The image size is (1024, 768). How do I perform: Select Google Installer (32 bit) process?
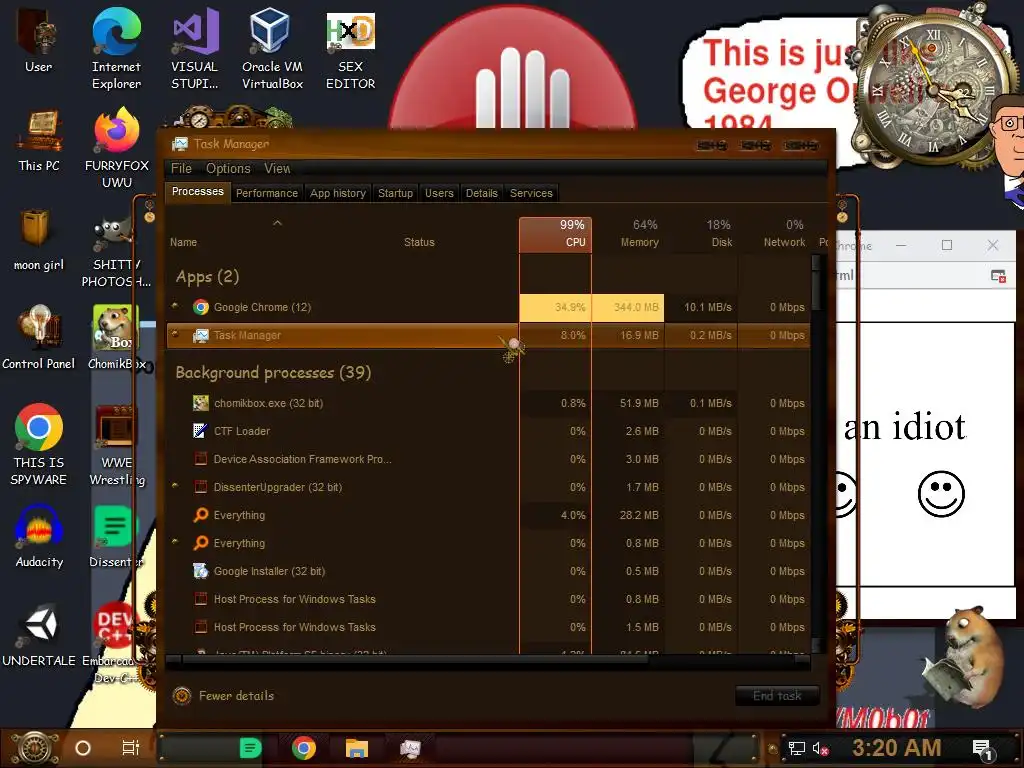(x=488, y=571)
